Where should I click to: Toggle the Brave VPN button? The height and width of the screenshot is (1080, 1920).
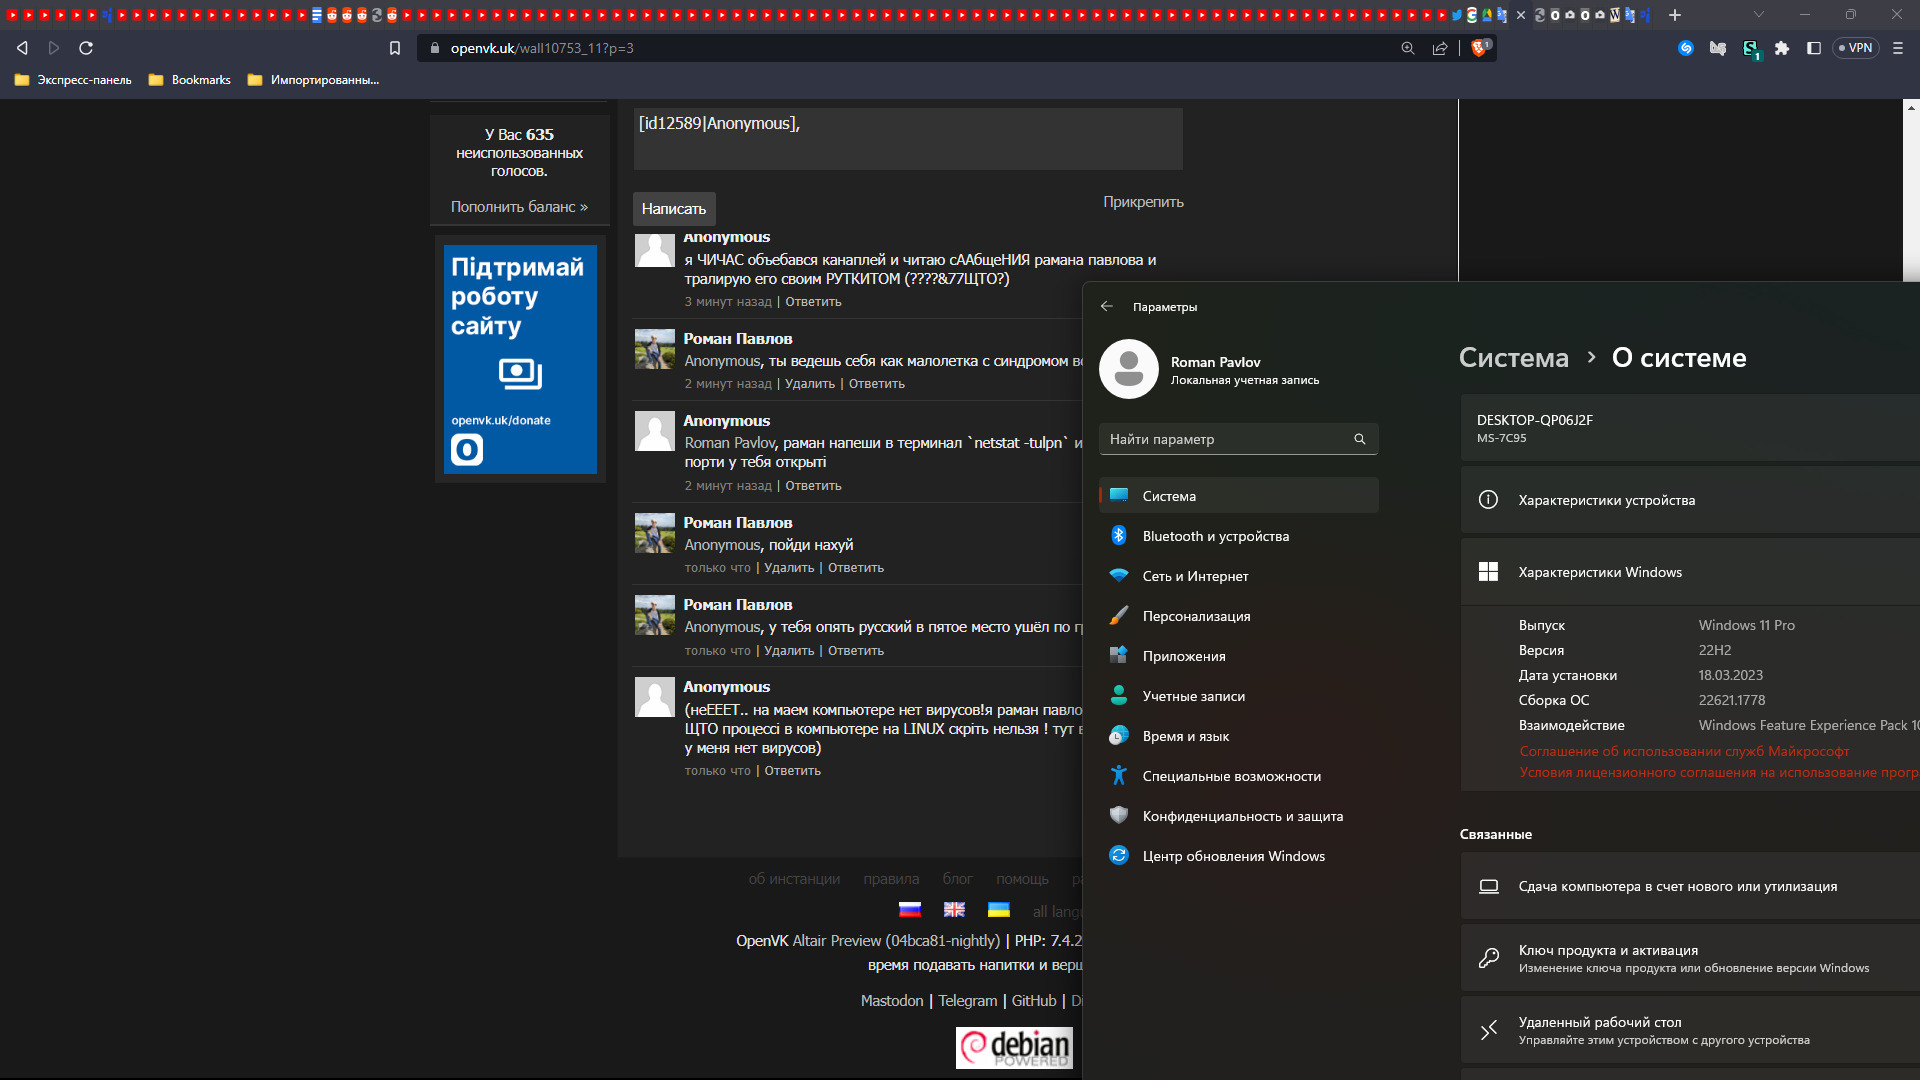pos(1856,48)
